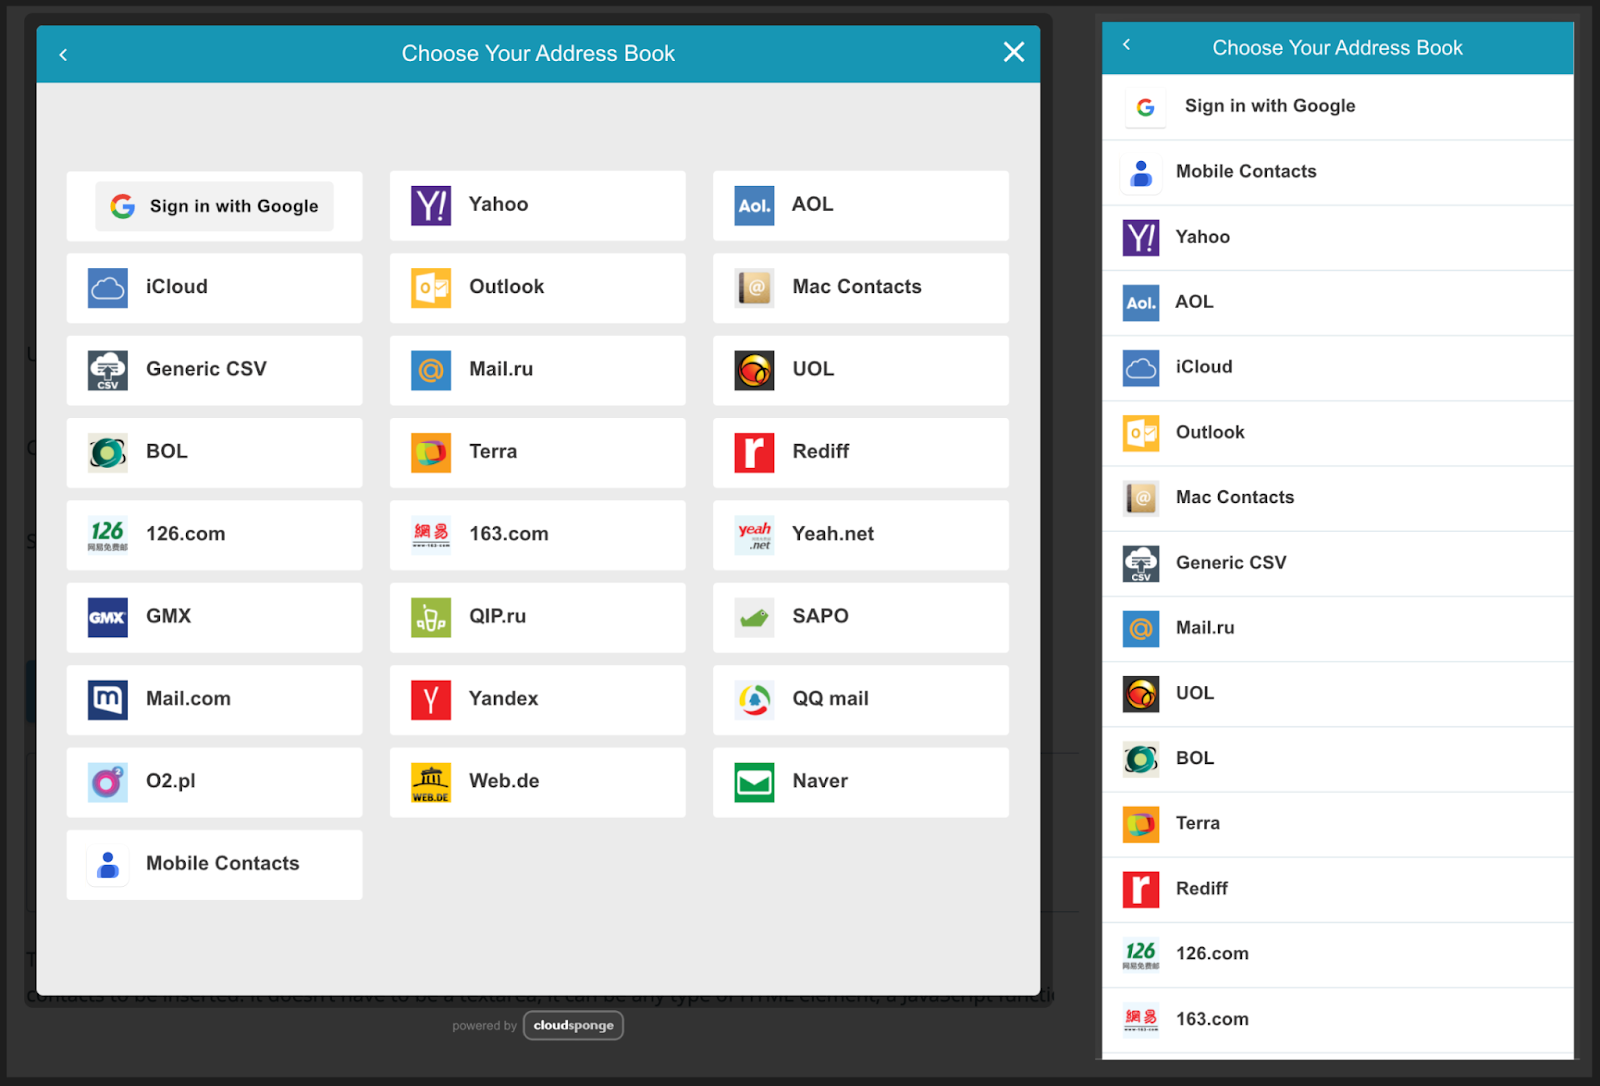Click Rediff icon in desktop dialog grid

(x=754, y=453)
